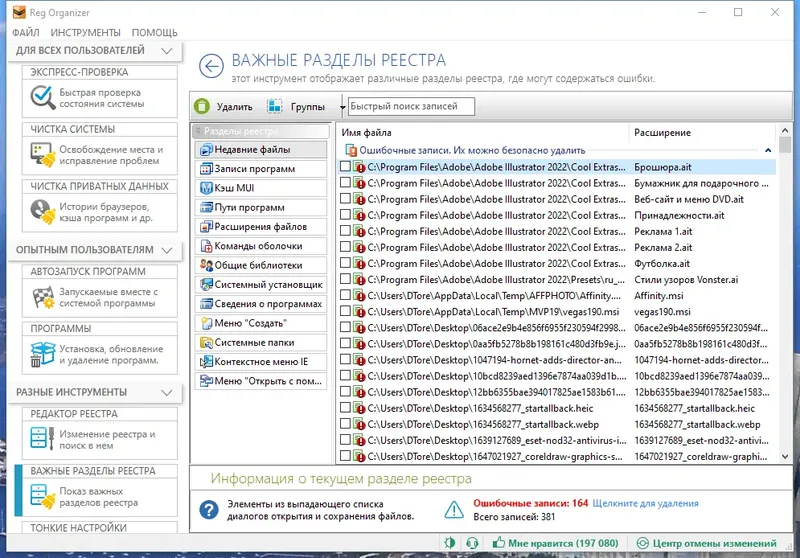Viewport: 800px width, 558px height.
Task: Open the toolbar dropdown arrow next to Группы
Action: [342, 107]
